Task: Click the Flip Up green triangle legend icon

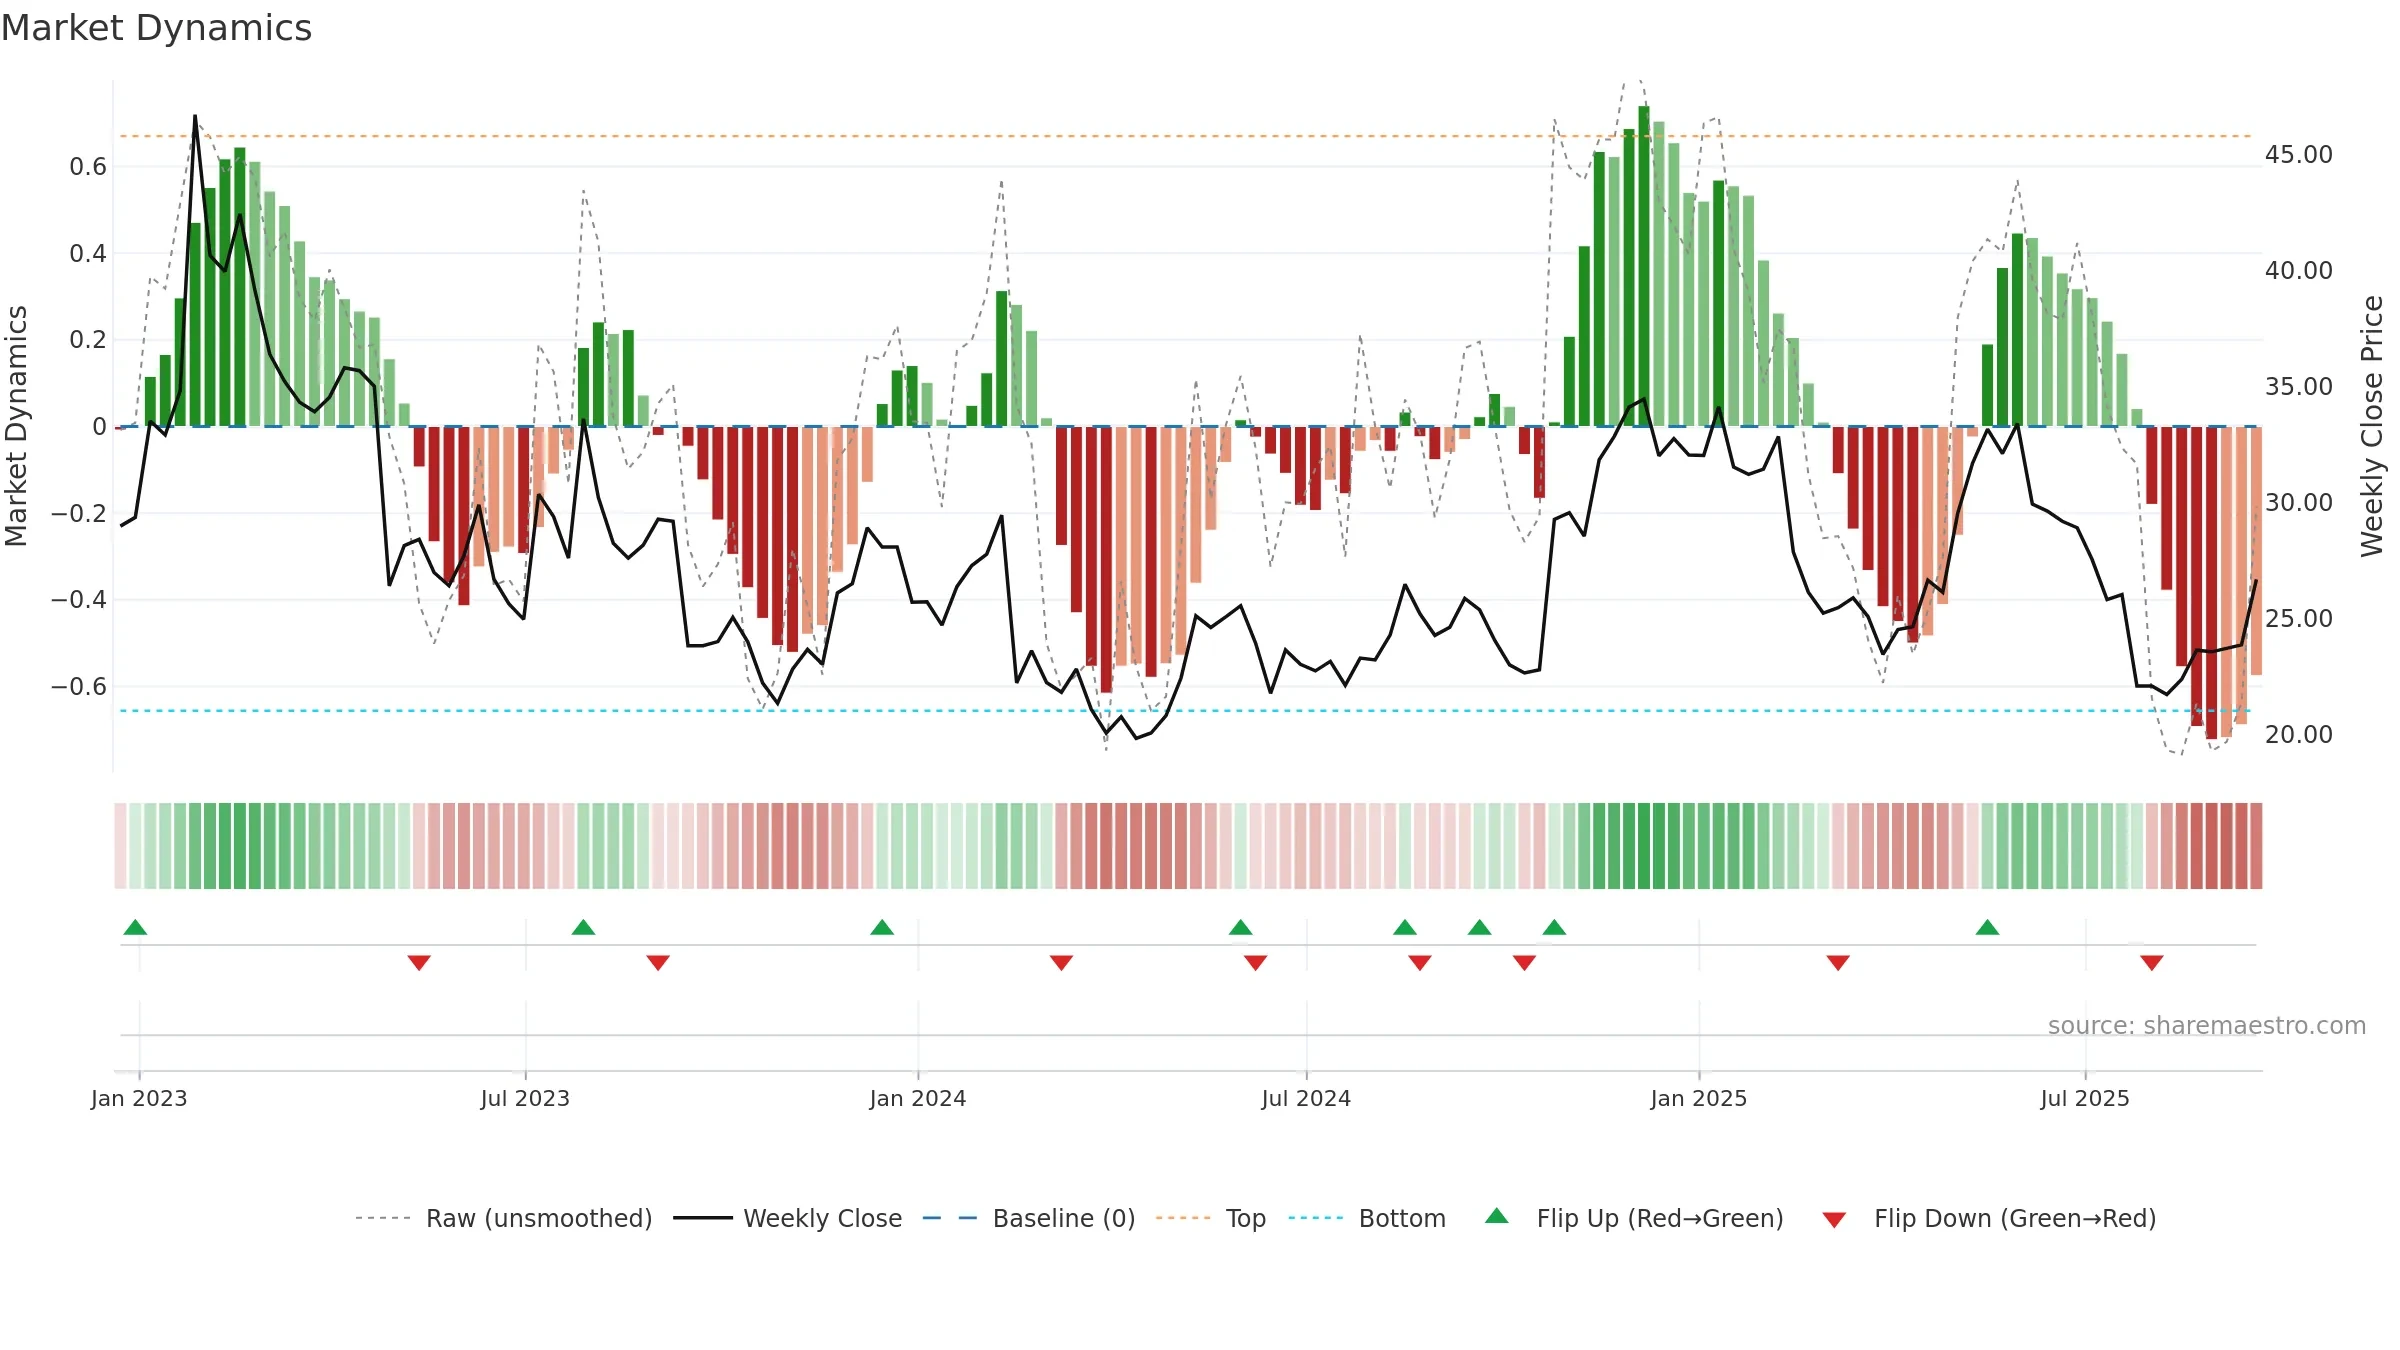Action: pyautogui.click(x=1496, y=1216)
